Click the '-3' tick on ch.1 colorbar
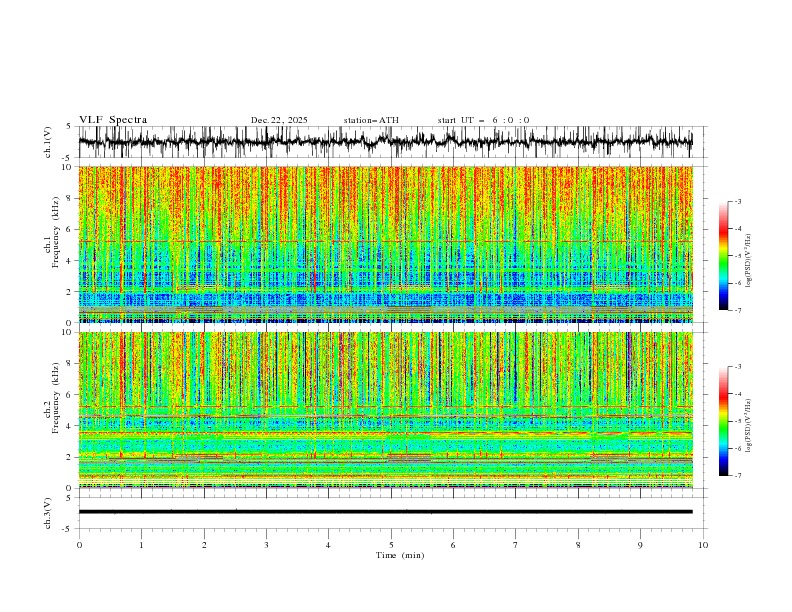This screenshot has width=792, height=612. pyautogui.click(x=738, y=201)
